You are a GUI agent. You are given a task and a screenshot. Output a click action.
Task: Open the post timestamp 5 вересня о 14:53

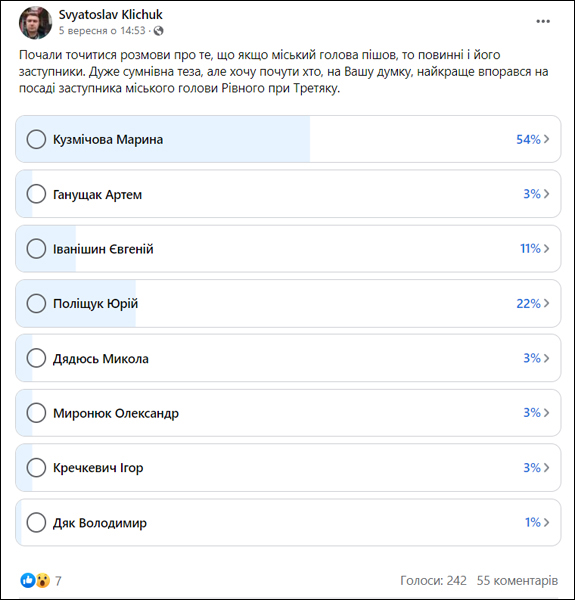[x=102, y=31]
